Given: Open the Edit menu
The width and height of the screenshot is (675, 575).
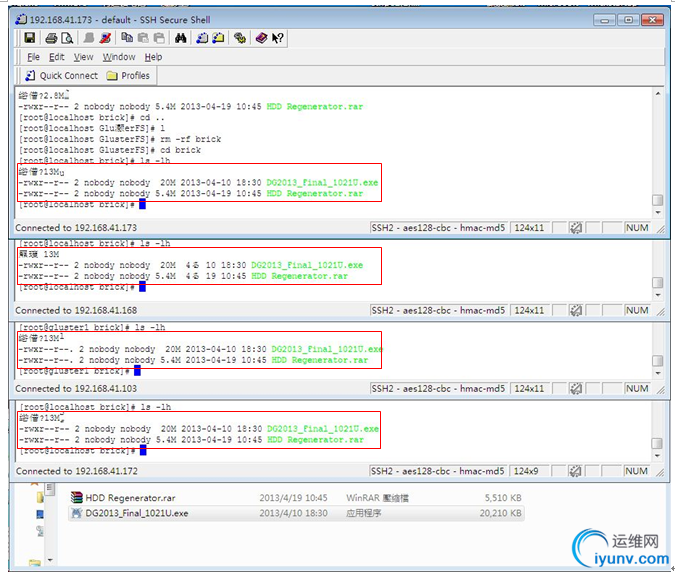Looking at the screenshot, I should (57, 57).
